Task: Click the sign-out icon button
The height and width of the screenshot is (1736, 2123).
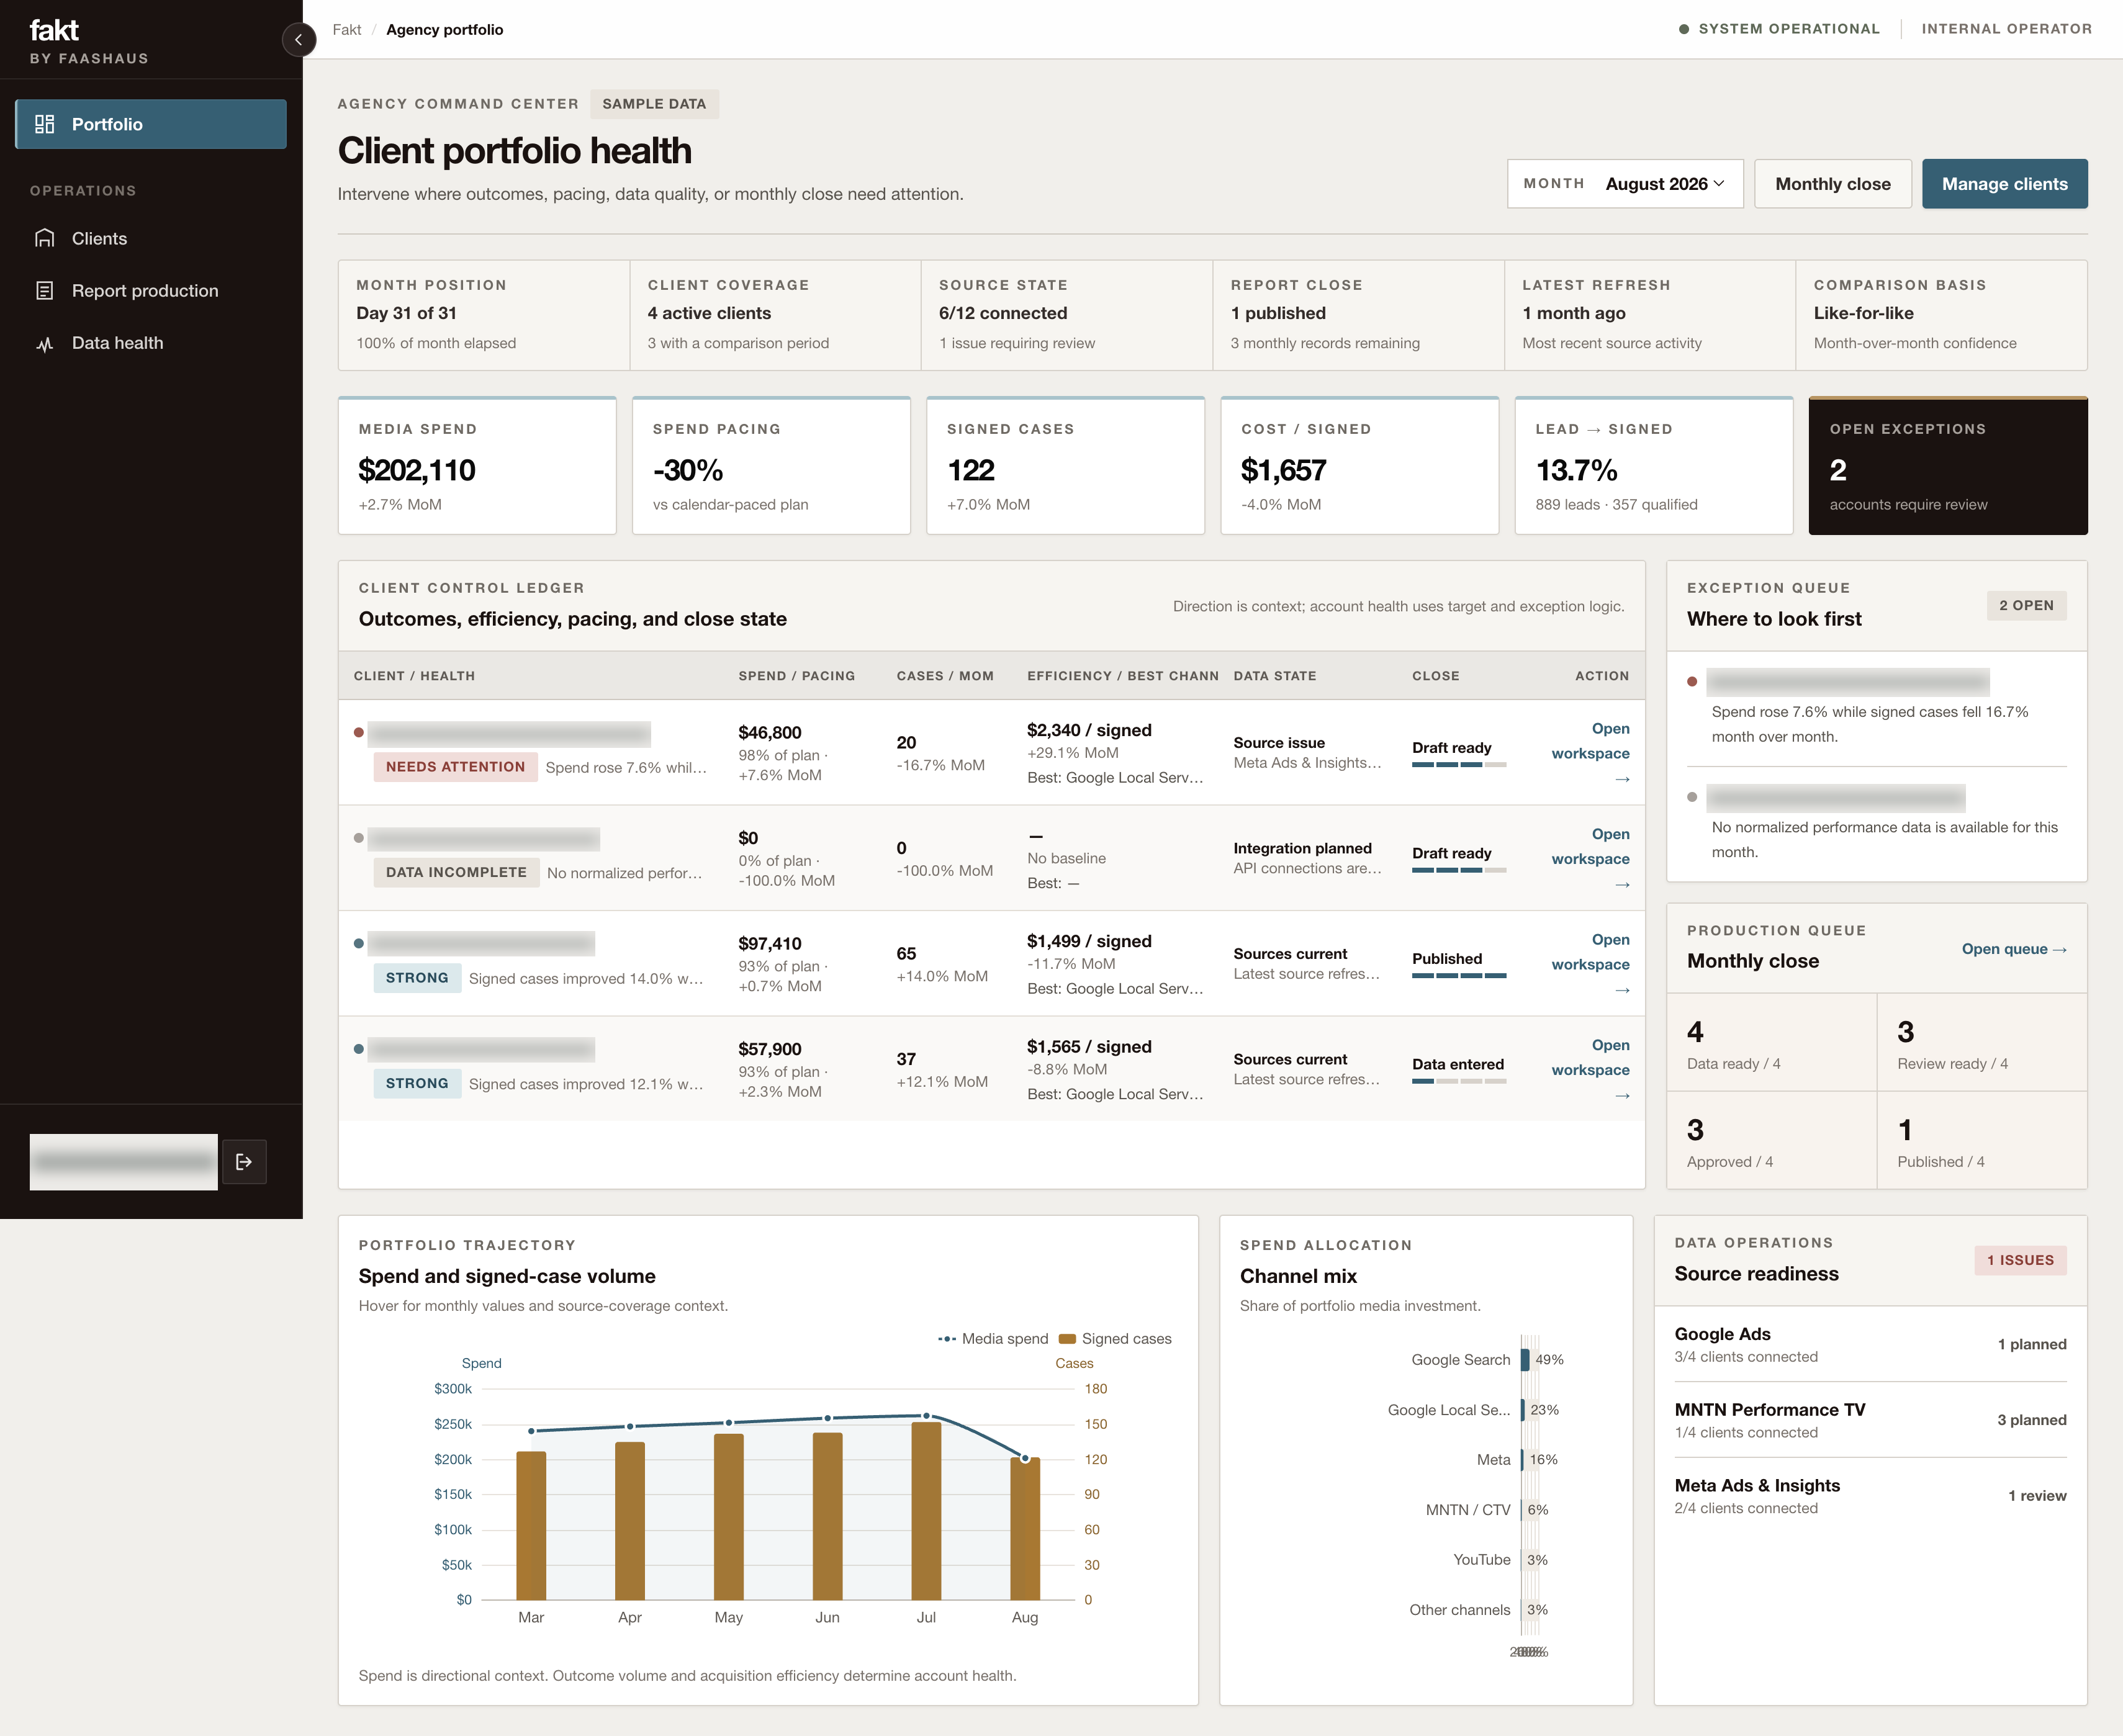Action: [244, 1162]
